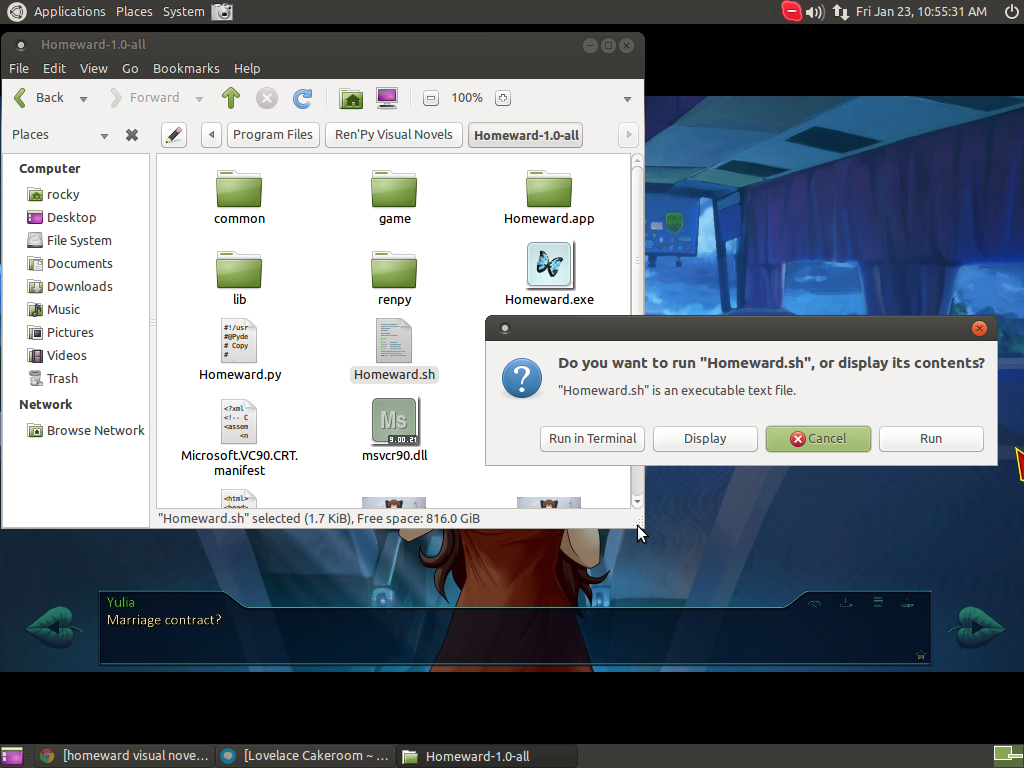The image size is (1024, 768).
Task: Select the Microsoft.VC90.CRT.manifest file icon
Action: tap(239, 422)
